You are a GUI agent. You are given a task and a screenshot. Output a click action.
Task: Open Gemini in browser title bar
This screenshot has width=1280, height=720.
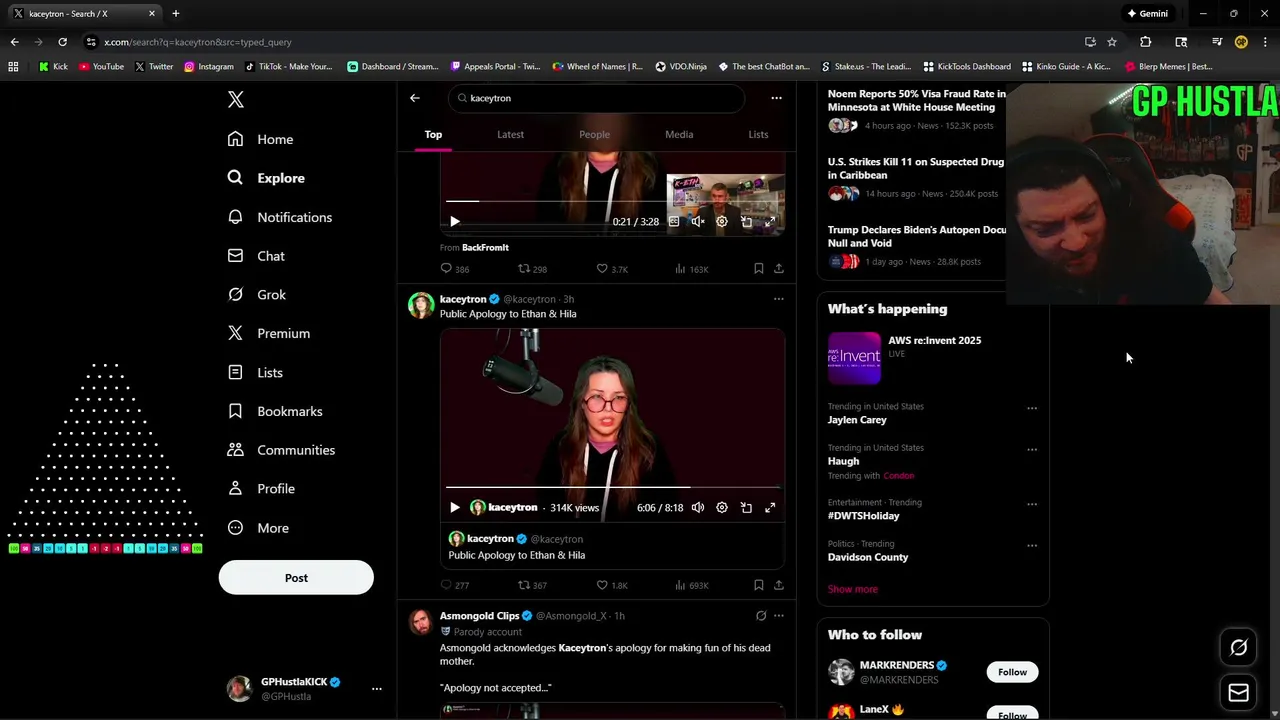tap(1147, 14)
